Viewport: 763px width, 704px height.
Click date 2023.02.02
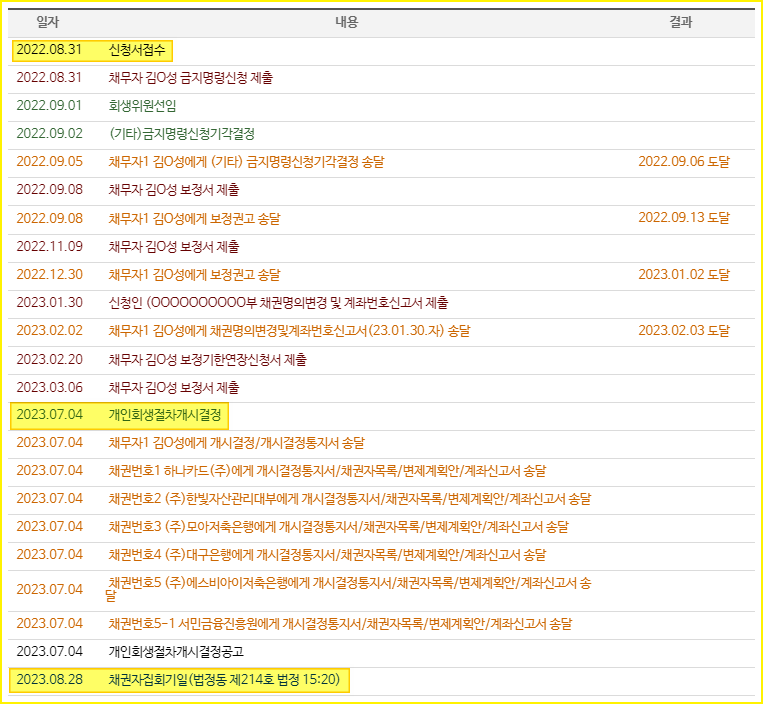(x=49, y=331)
